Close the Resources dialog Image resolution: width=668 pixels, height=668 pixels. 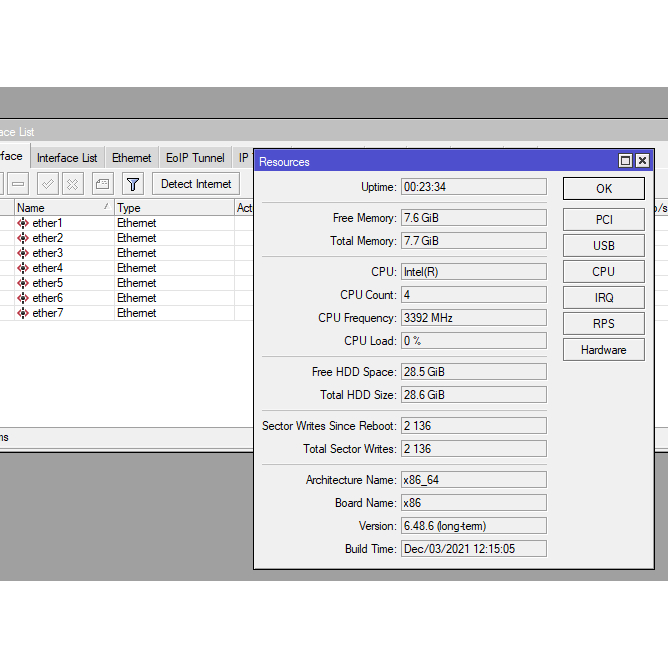point(642,161)
